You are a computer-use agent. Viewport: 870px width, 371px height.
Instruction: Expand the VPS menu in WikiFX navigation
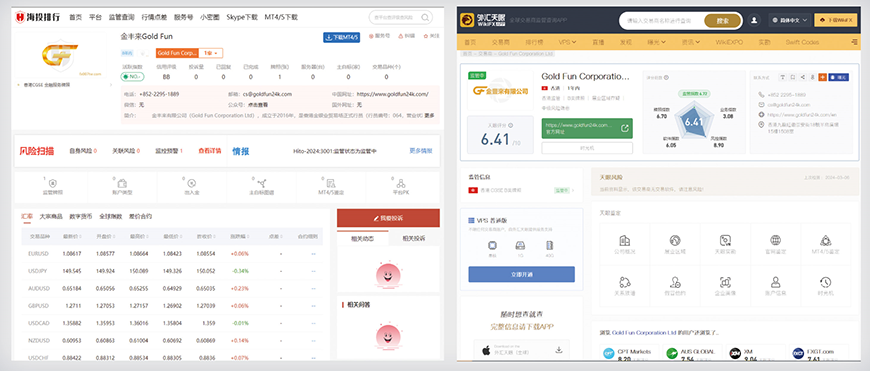pyautogui.click(x=568, y=42)
